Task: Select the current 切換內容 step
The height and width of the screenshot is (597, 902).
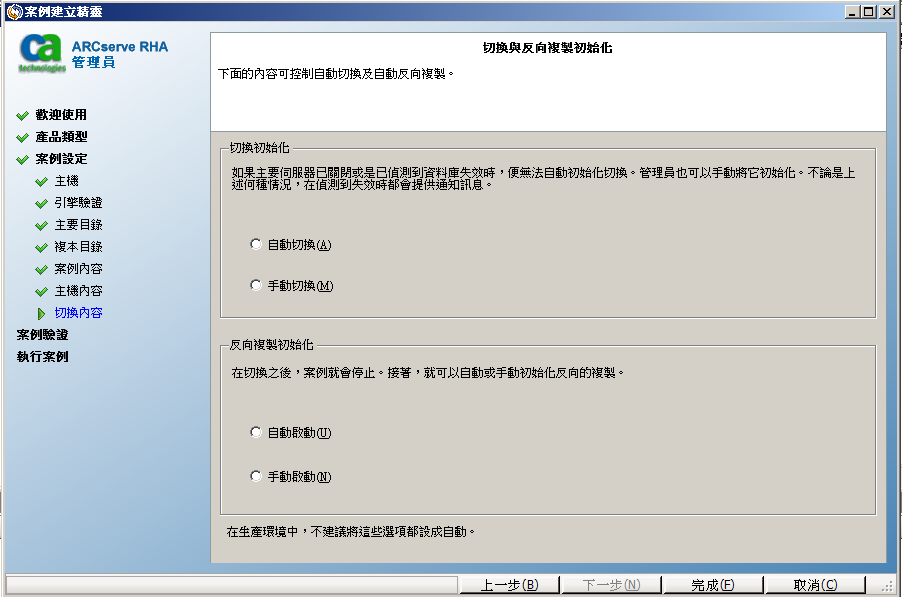Action: click(x=78, y=312)
